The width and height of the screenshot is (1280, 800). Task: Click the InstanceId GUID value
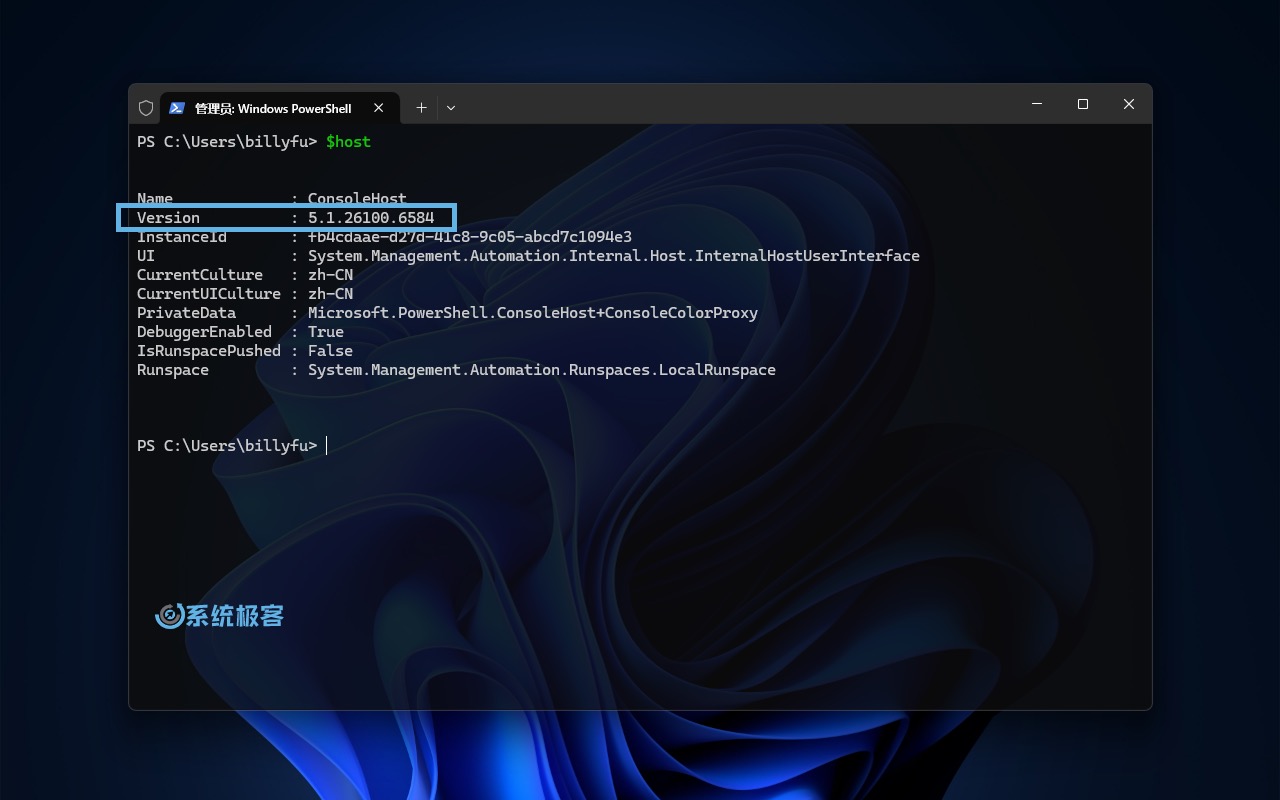(x=470, y=237)
